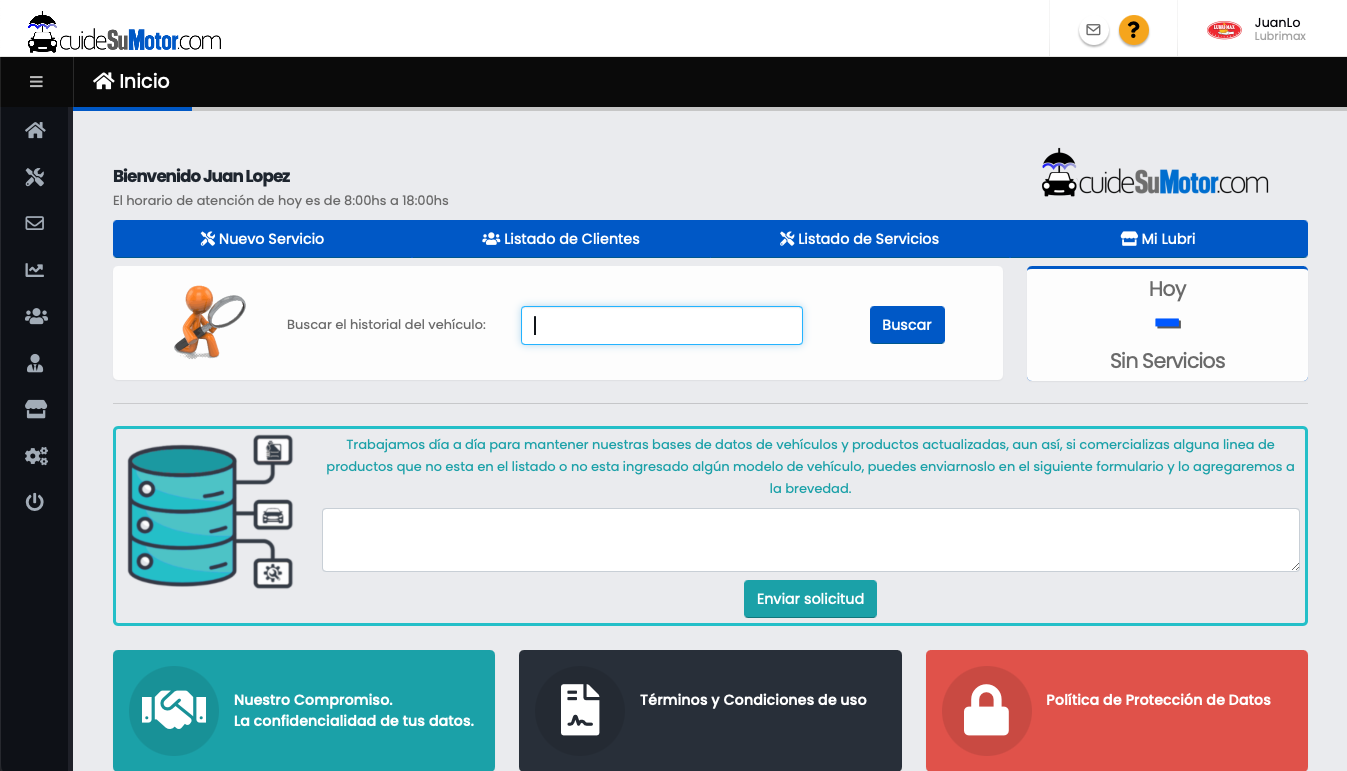Open Listado de Clientes menu item
Image resolution: width=1347 pixels, height=771 pixels.
560,239
